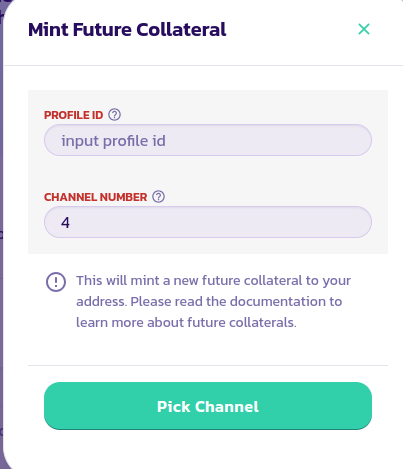Click the PROFILE ID label text

[73, 115]
